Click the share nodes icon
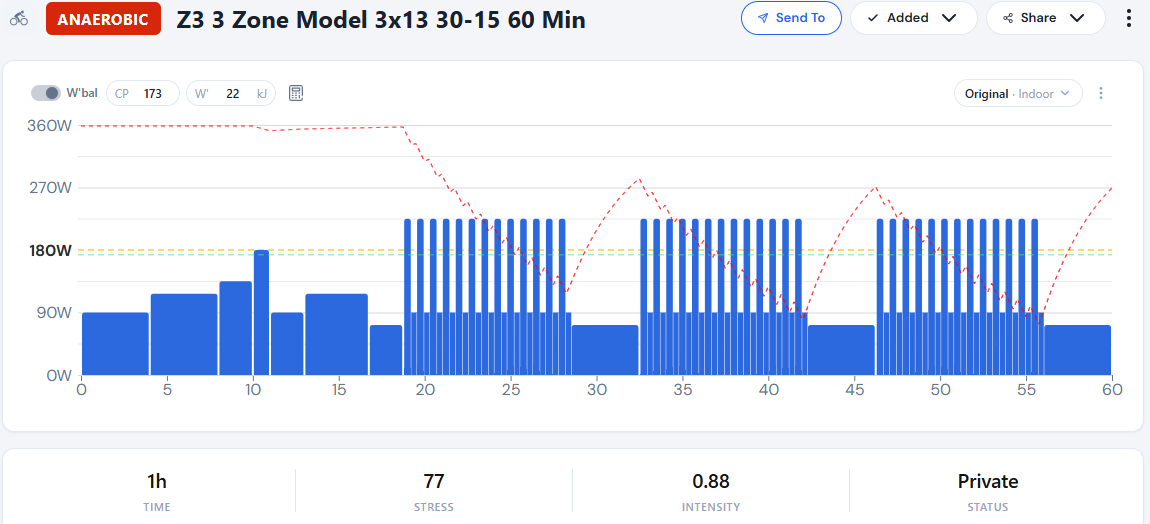Image resolution: width=1150 pixels, height=524 pixels. coord(1008,18)
